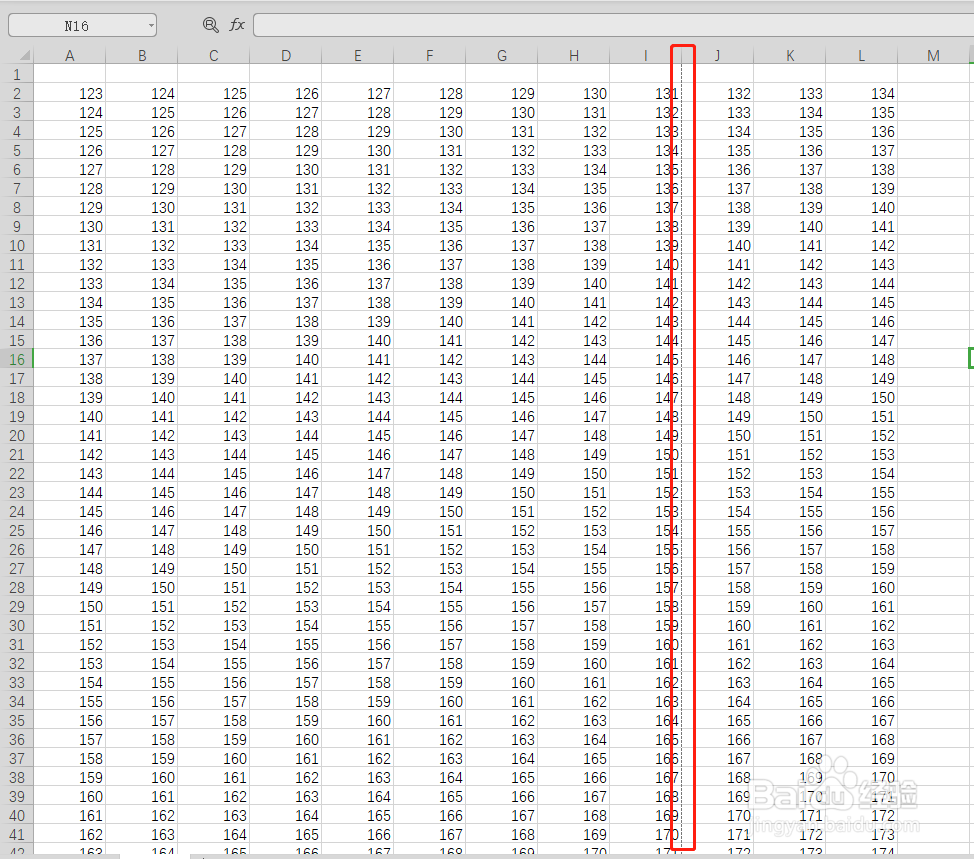This screenshot has height=859, width=974.
Task: Click cell L2 containing 134
Action: click(862, 94)
